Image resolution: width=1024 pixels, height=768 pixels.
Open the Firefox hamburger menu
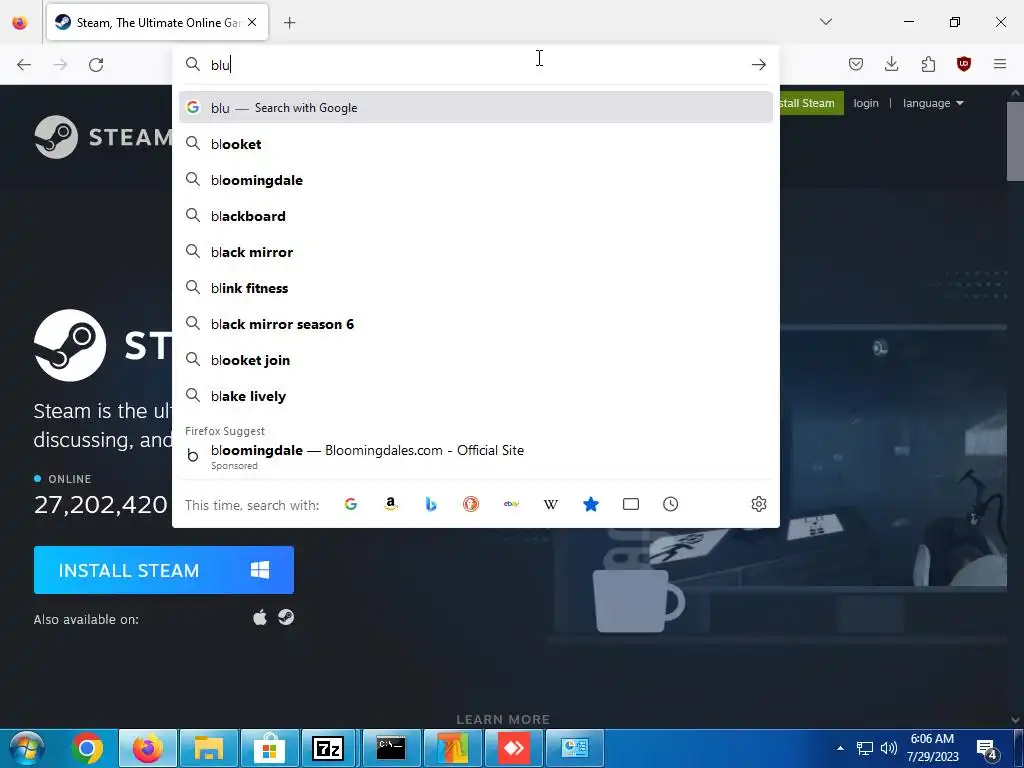click(x=1000, y=64)
